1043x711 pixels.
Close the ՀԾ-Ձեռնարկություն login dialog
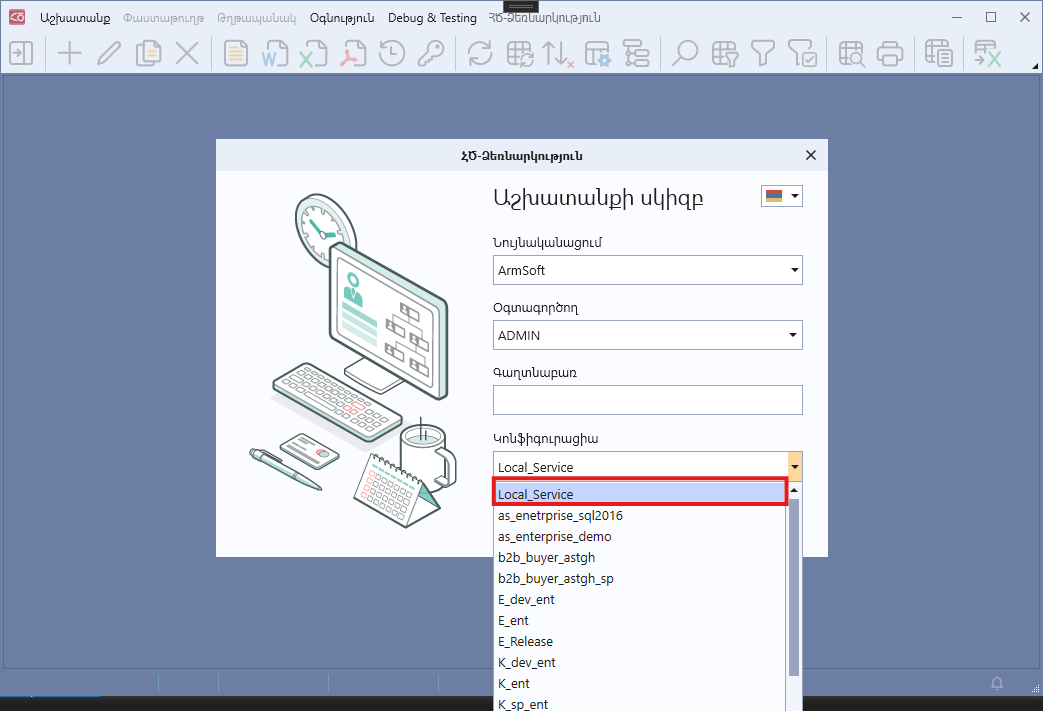(x=810, y=155)
